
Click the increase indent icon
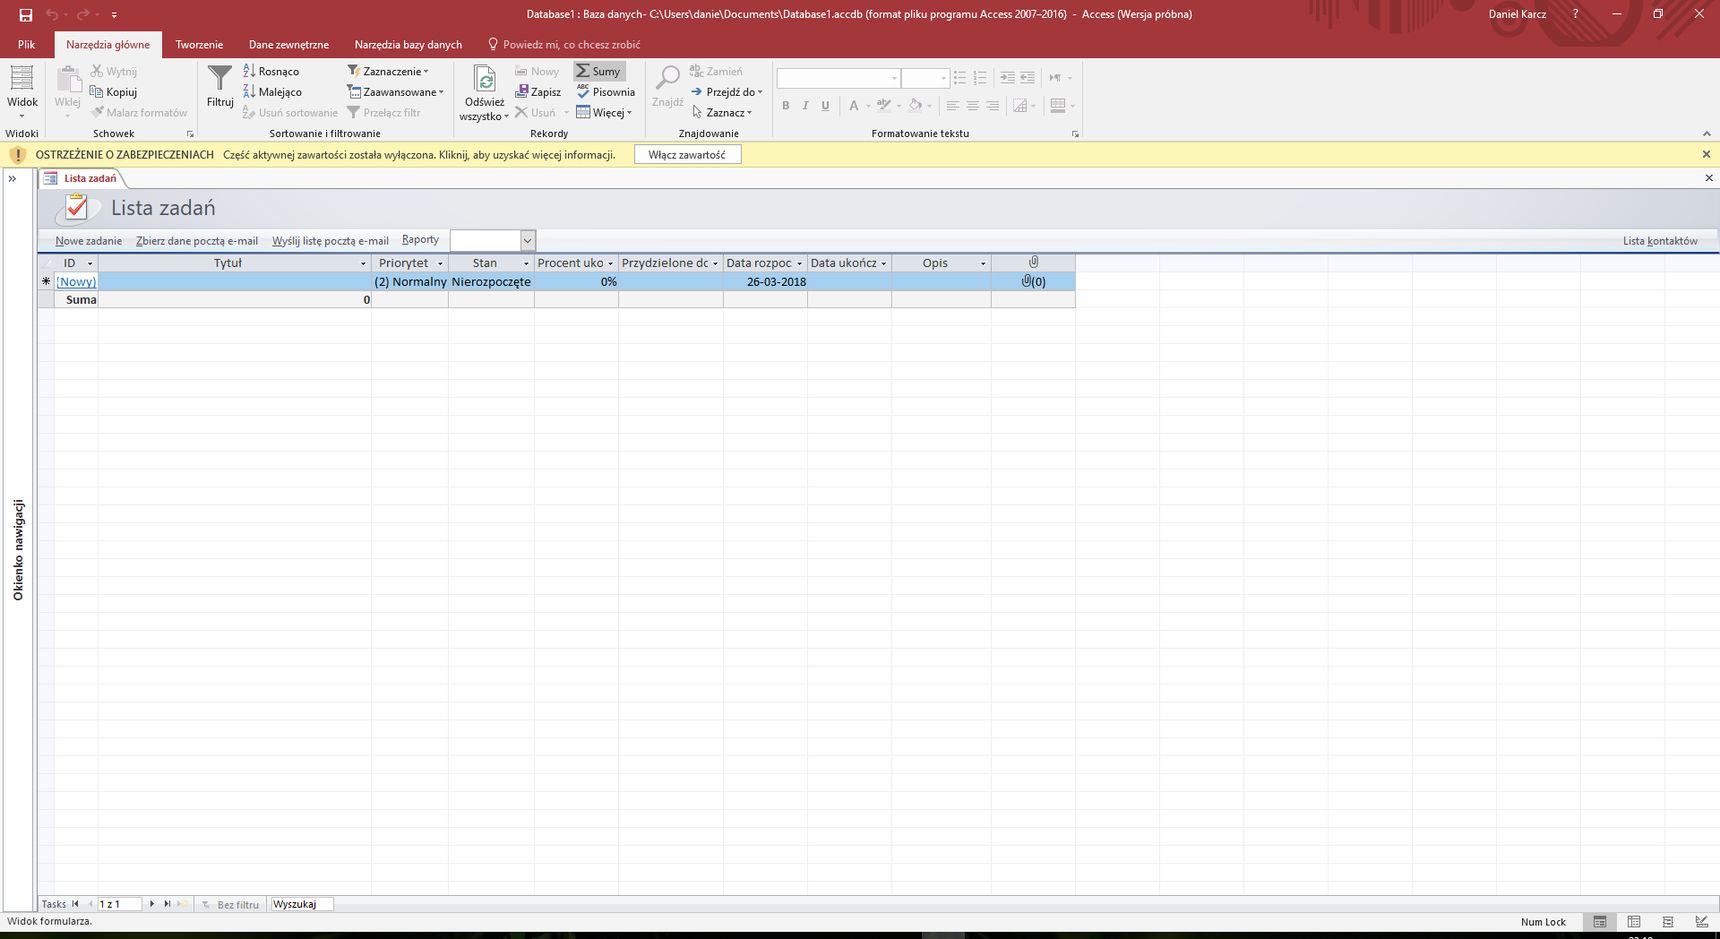[1007, 78]
